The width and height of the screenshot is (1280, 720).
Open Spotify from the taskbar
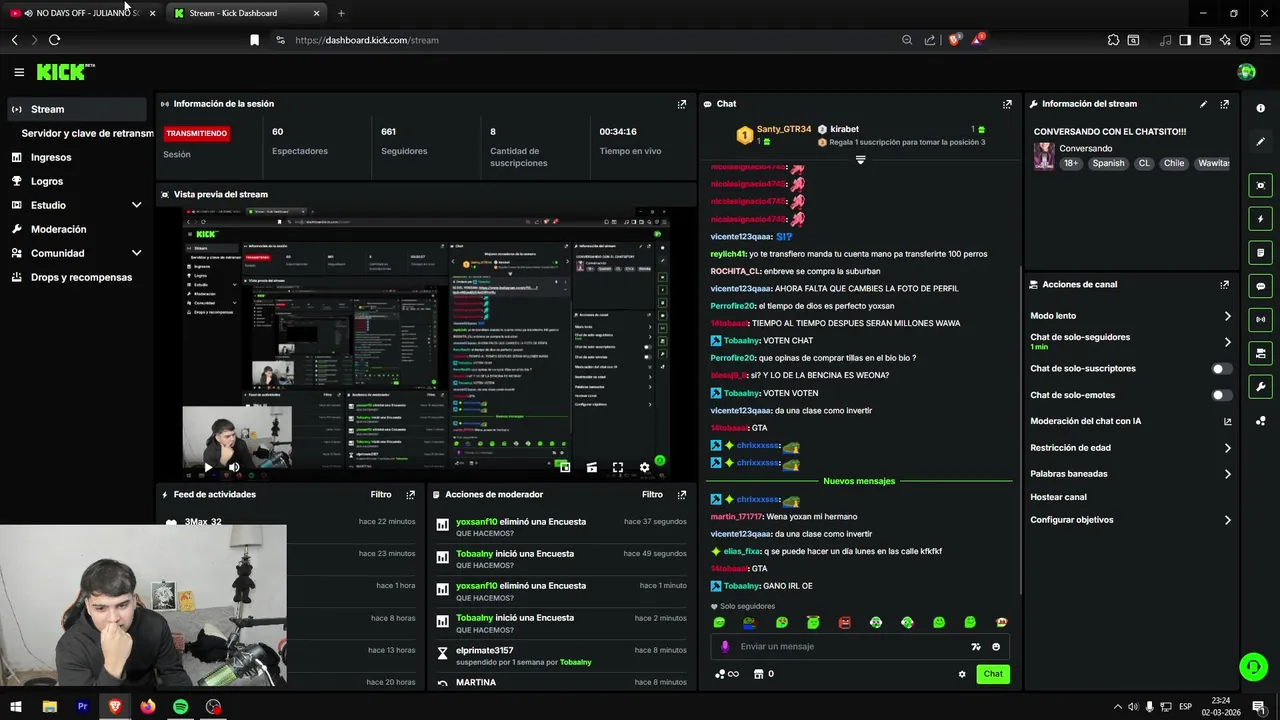[180, 707]
